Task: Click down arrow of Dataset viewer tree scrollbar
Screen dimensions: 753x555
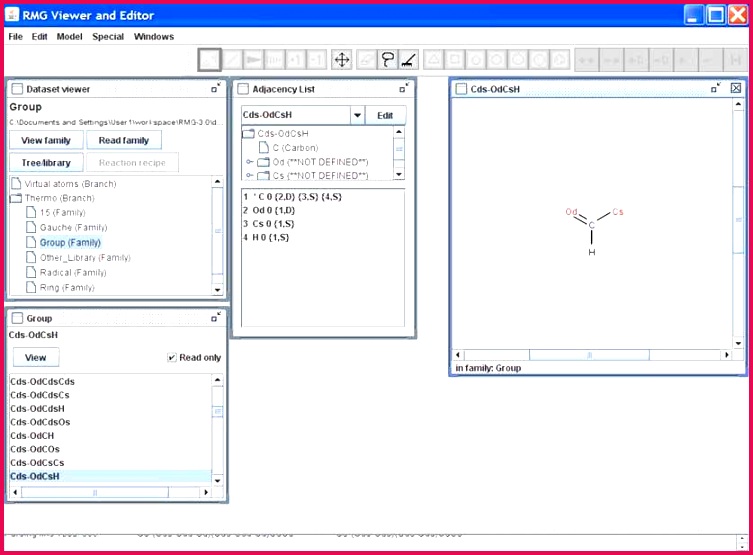Action: (x=218, y=290)
